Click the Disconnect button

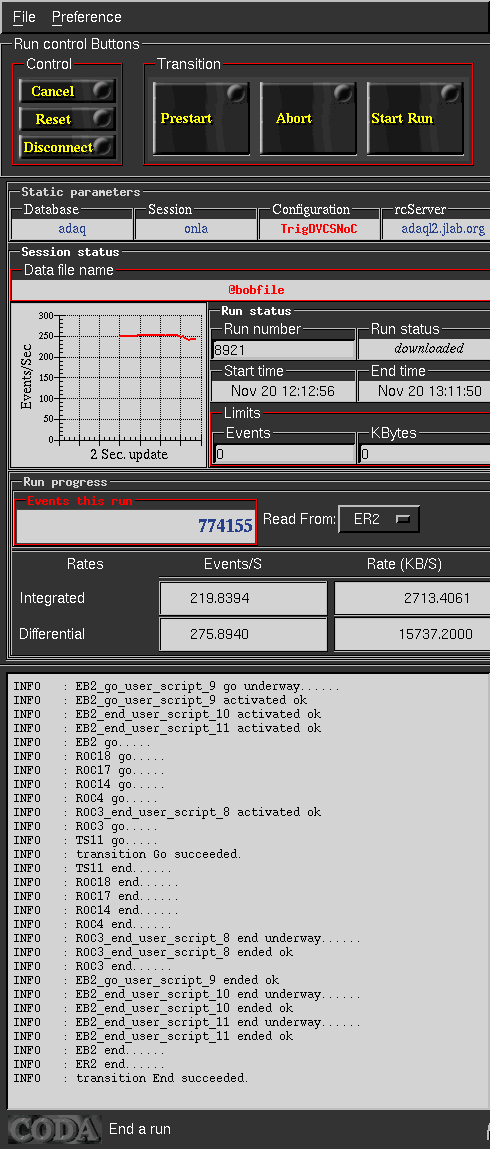tap(67, 147)
